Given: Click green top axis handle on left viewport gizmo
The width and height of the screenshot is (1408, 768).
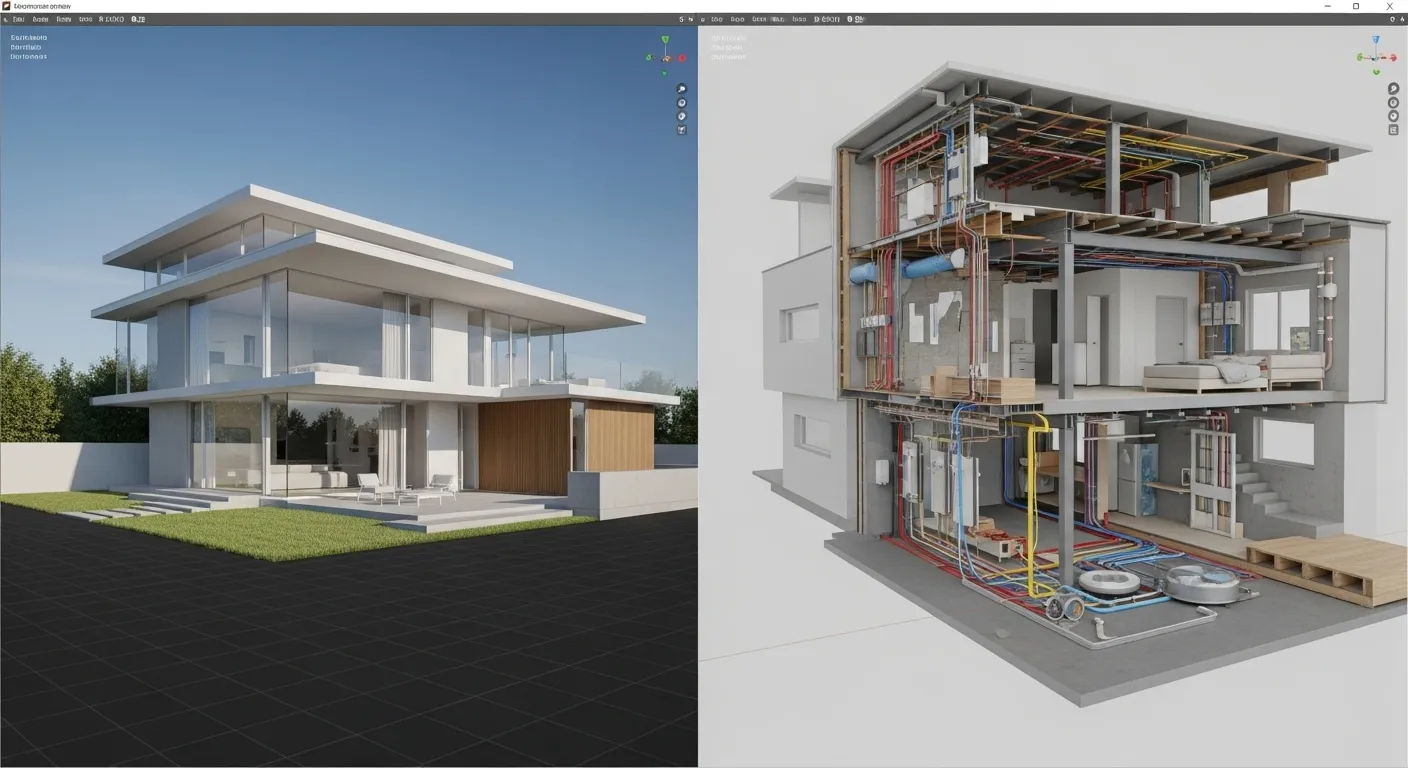Looking at the screenshot, I should (x=665, y=40).
